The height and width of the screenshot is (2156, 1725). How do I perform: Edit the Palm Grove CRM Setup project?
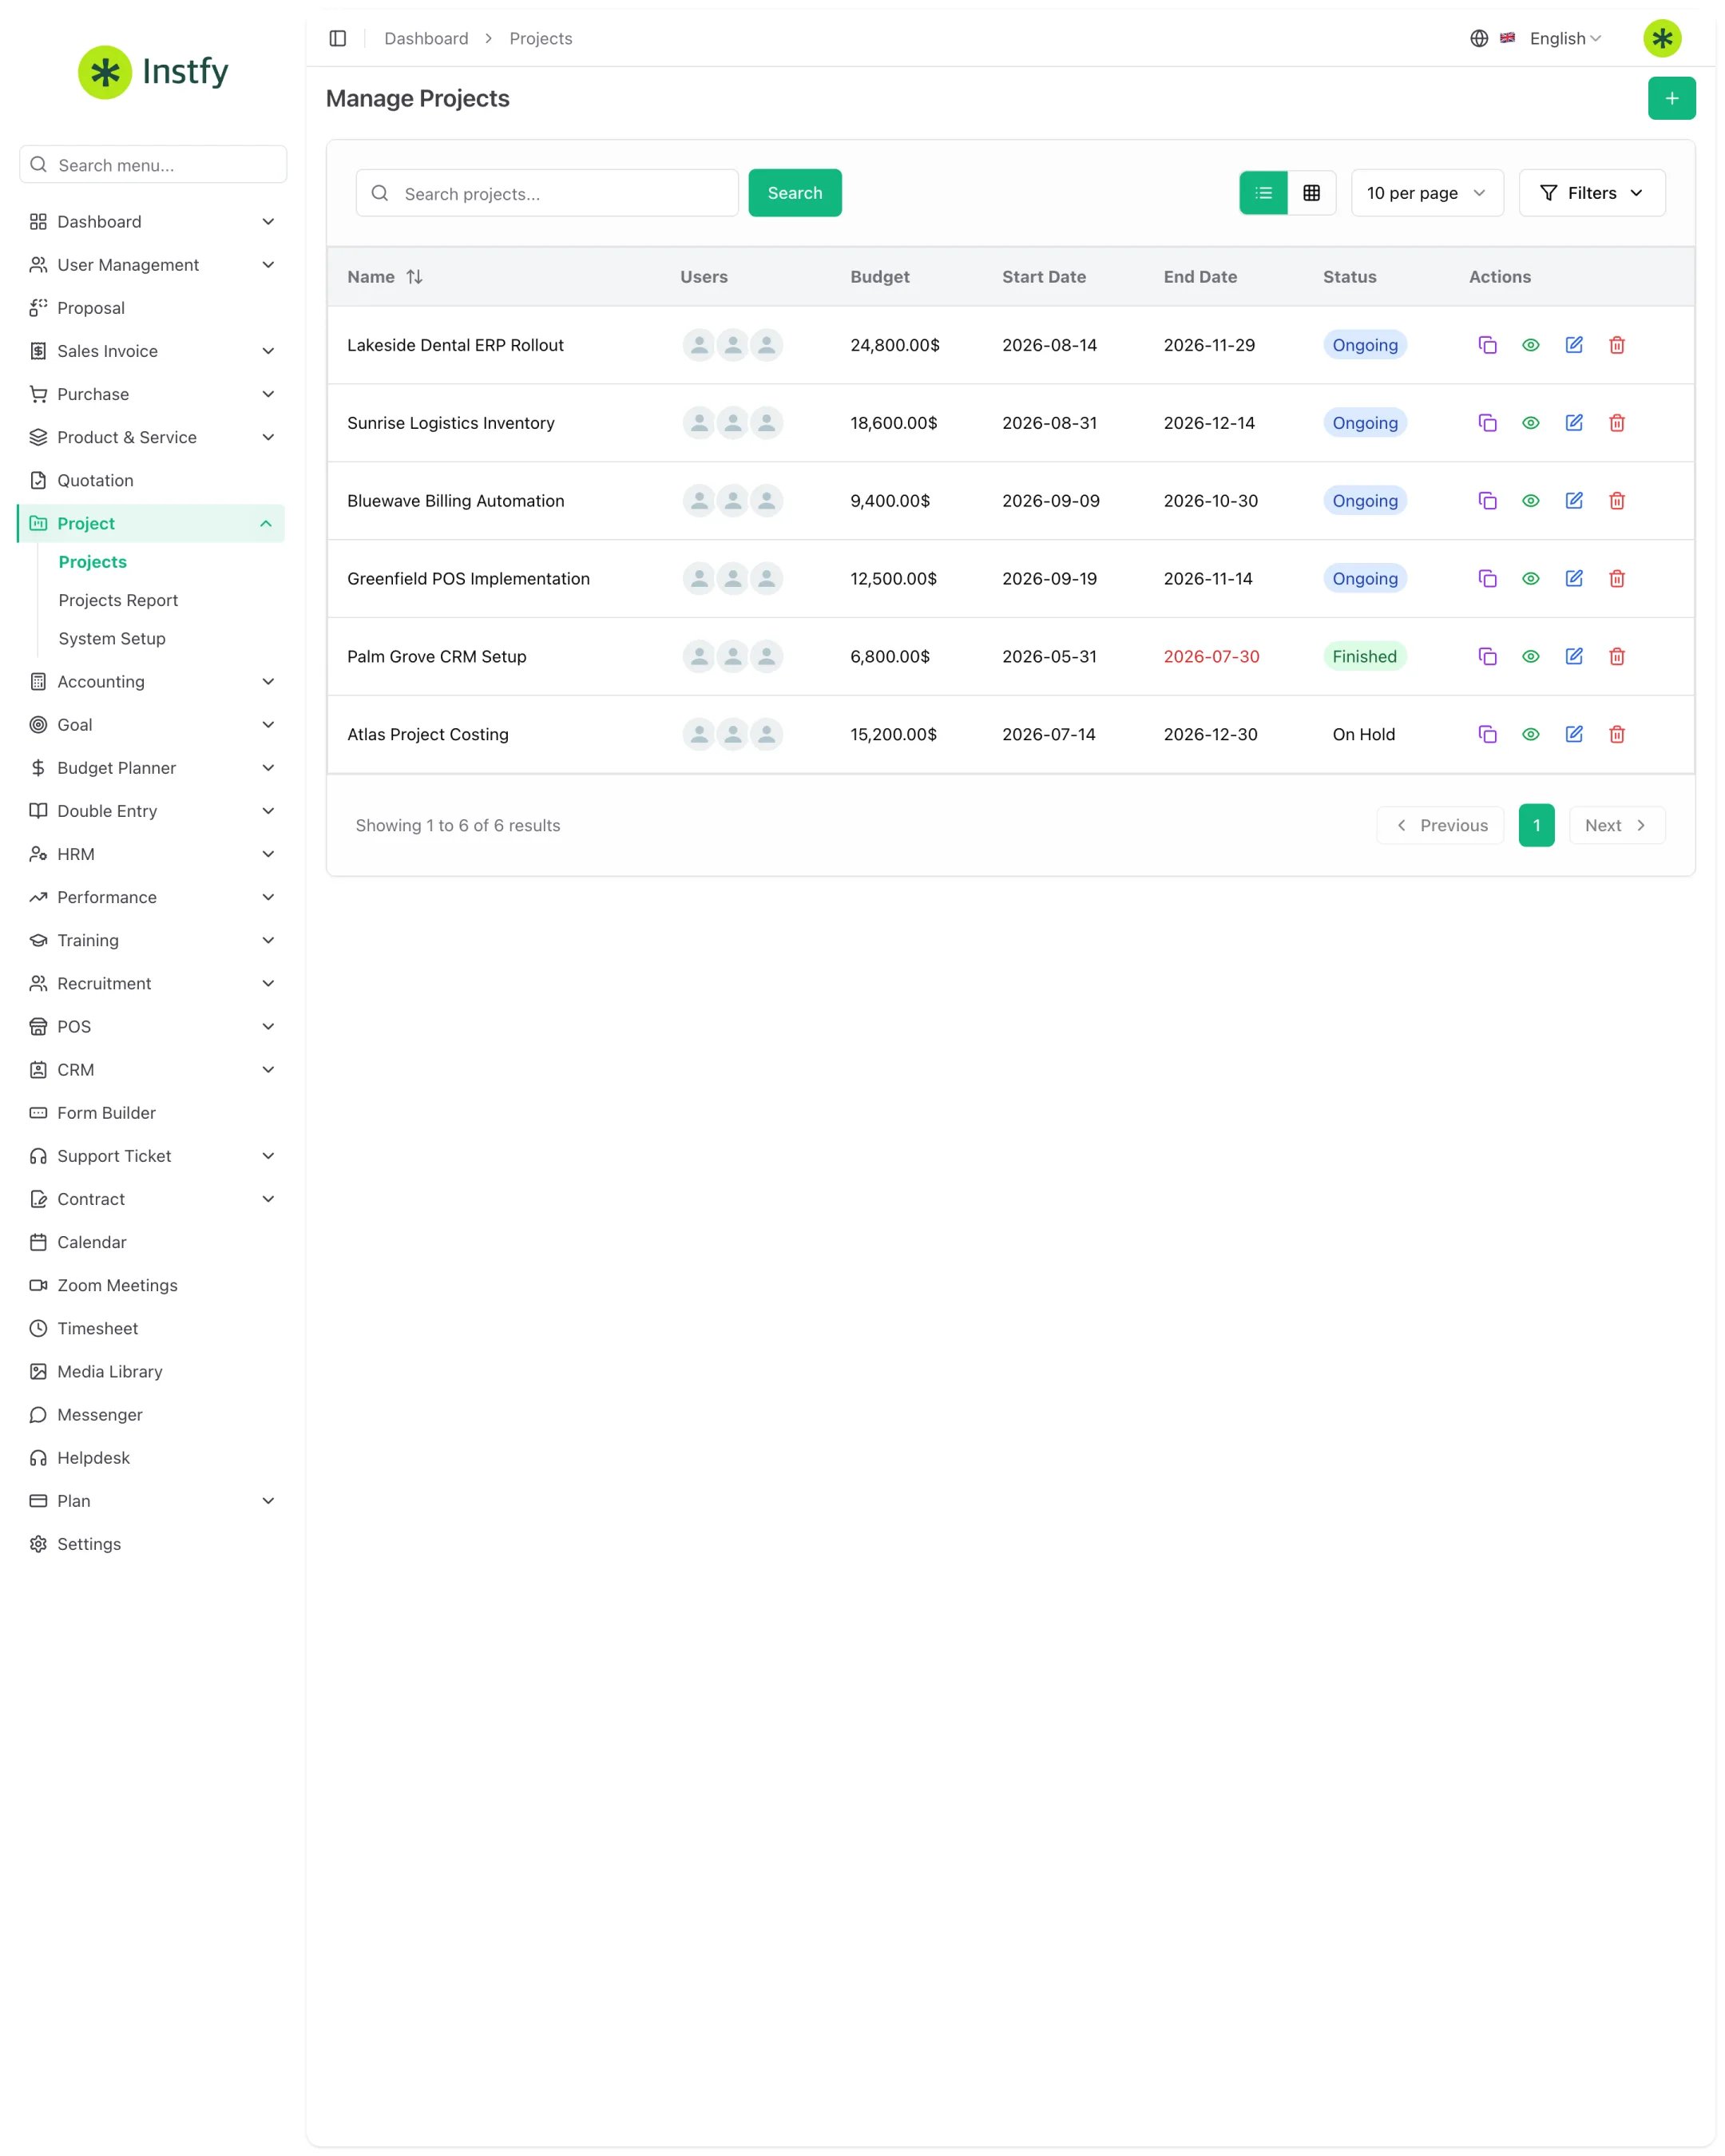click(x=1573, y=657)
